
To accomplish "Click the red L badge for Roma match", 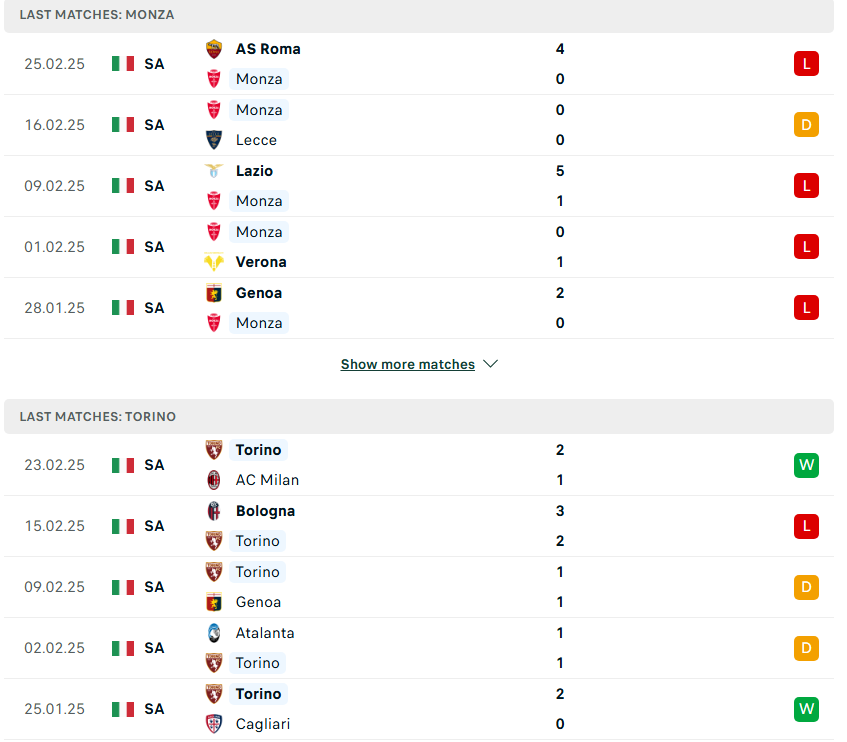I will (x=806, y=64).
